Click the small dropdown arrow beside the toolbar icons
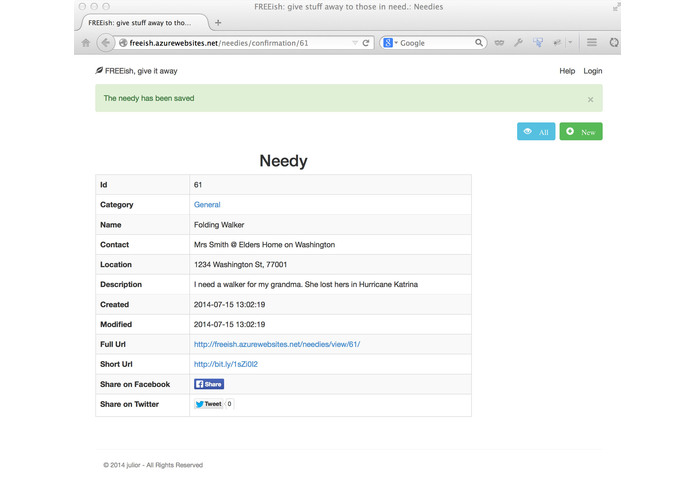 (x=570, y=43)
